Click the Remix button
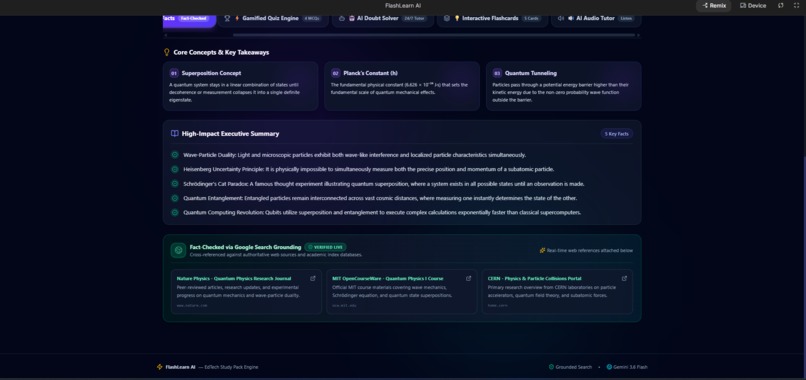The image size is (806, 380). tap(713, 6)
